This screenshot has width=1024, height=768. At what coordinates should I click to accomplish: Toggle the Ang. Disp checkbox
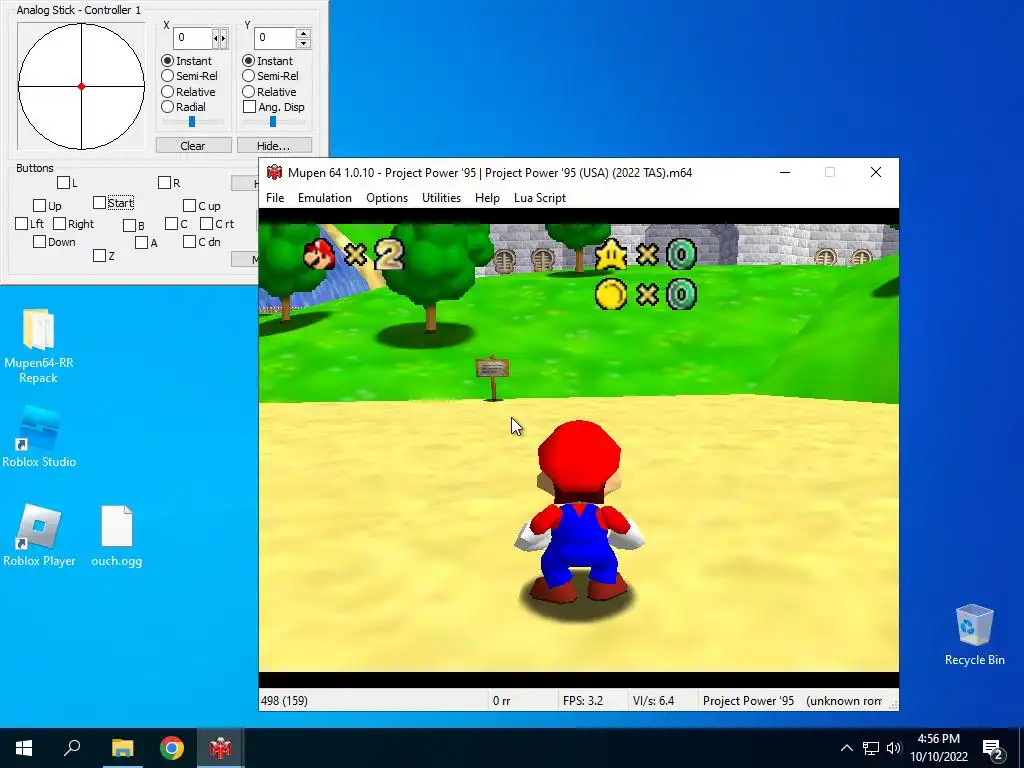[x=249, y=106]
